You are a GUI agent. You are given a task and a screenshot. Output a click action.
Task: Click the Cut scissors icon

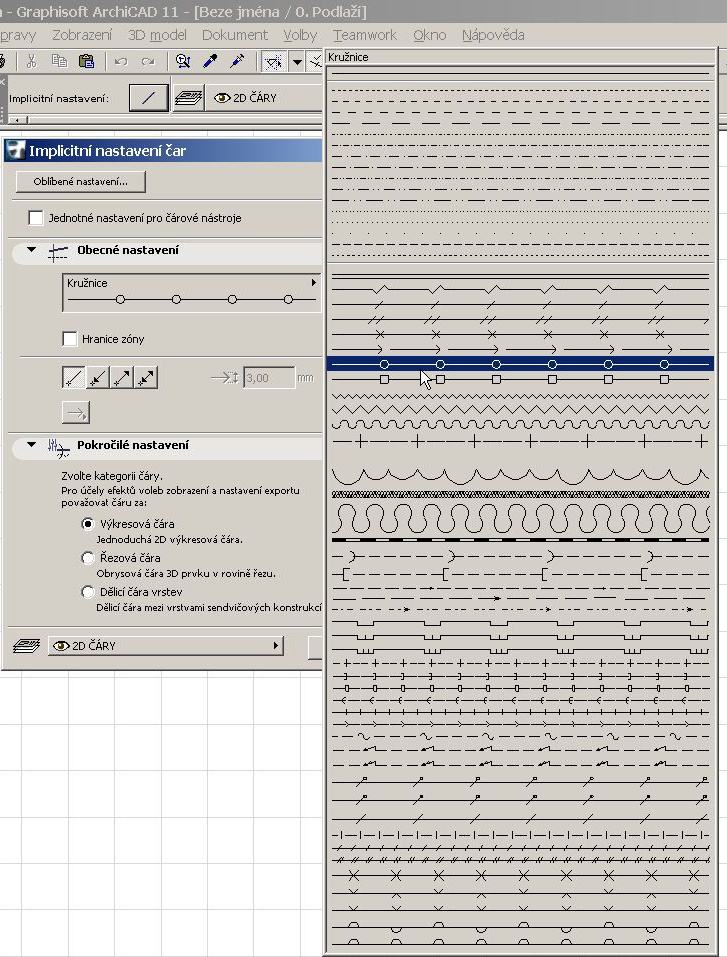pyautogui.click(x=31, y=61)
